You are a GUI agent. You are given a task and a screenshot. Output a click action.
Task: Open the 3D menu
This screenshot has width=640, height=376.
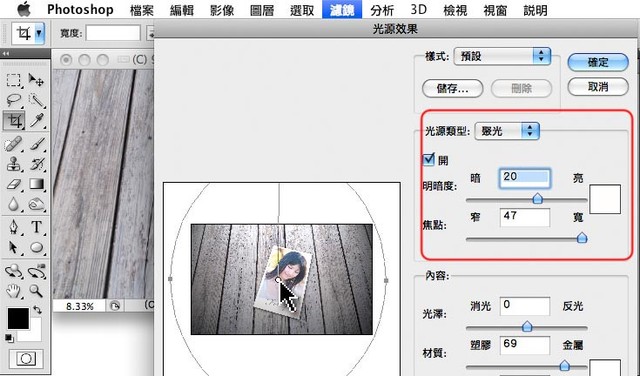click(x=418, y=9)
